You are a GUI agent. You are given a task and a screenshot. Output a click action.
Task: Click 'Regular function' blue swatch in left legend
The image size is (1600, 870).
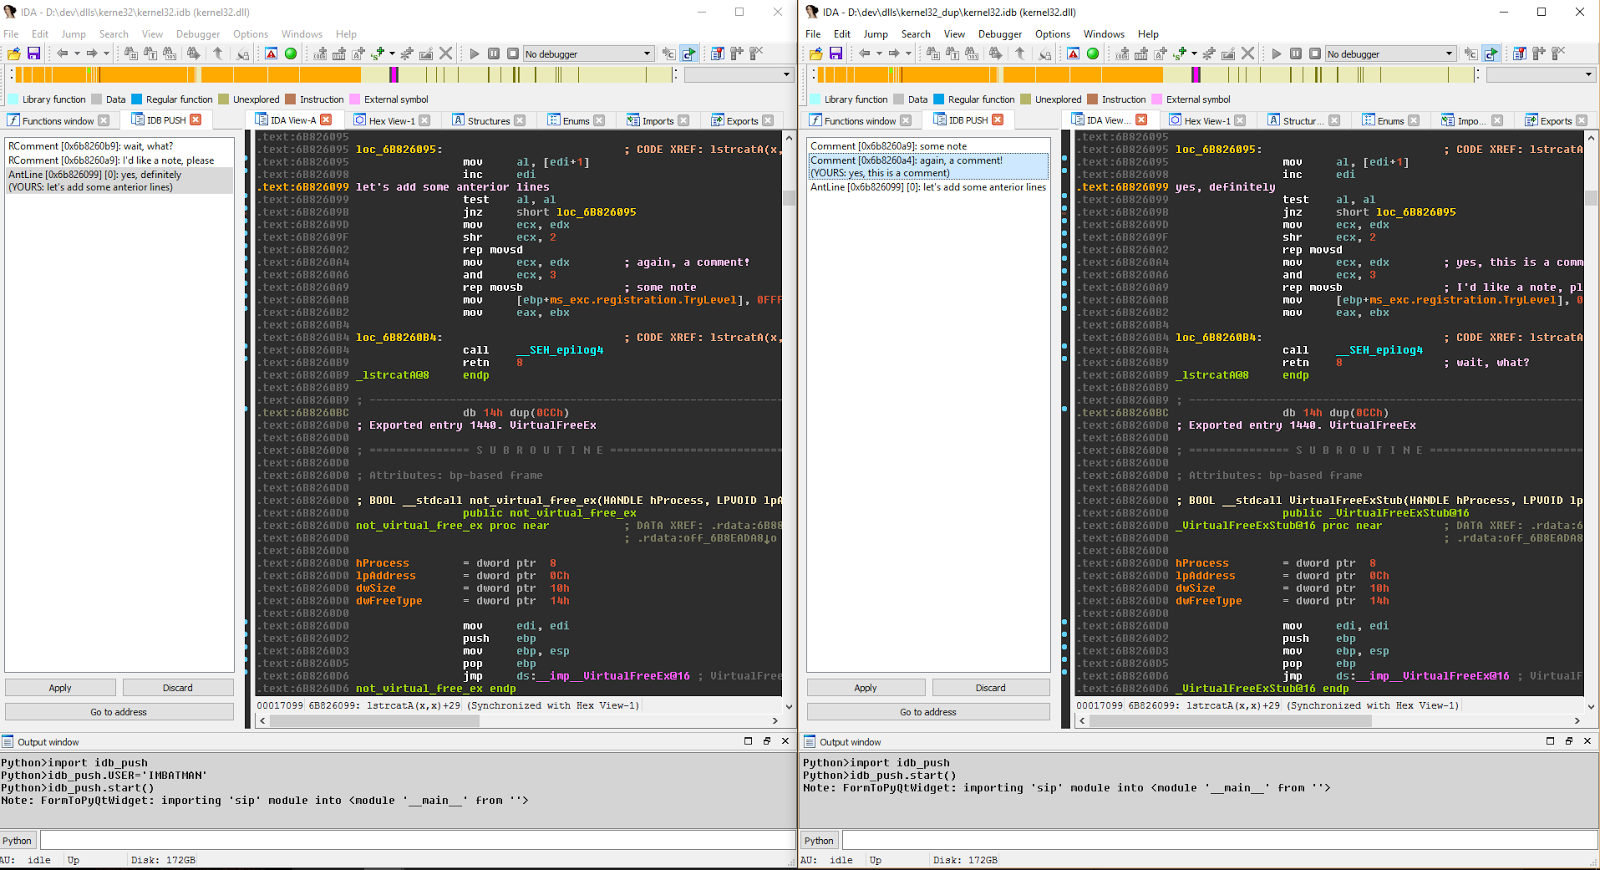[x=138, y=99]
